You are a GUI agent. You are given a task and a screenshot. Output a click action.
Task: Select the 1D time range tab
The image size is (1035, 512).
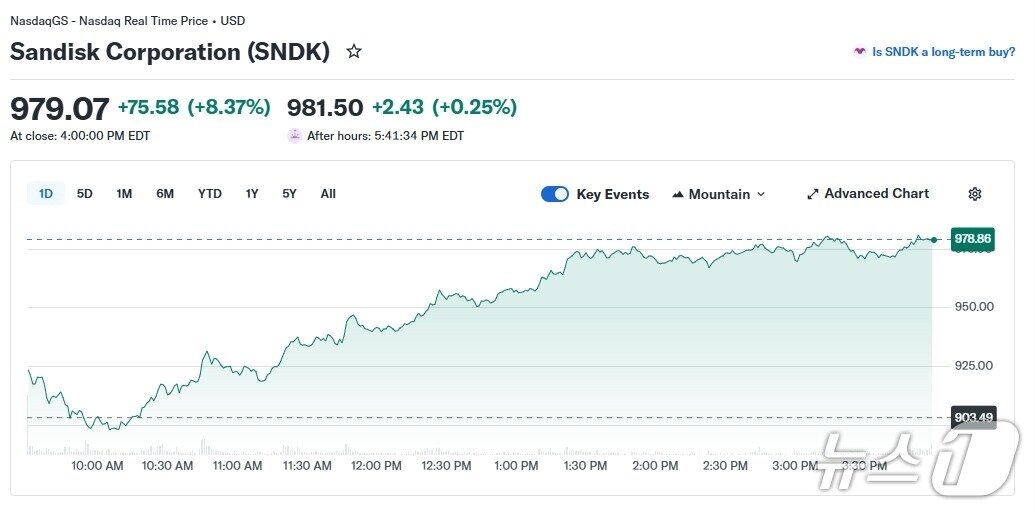coord(46,194)
